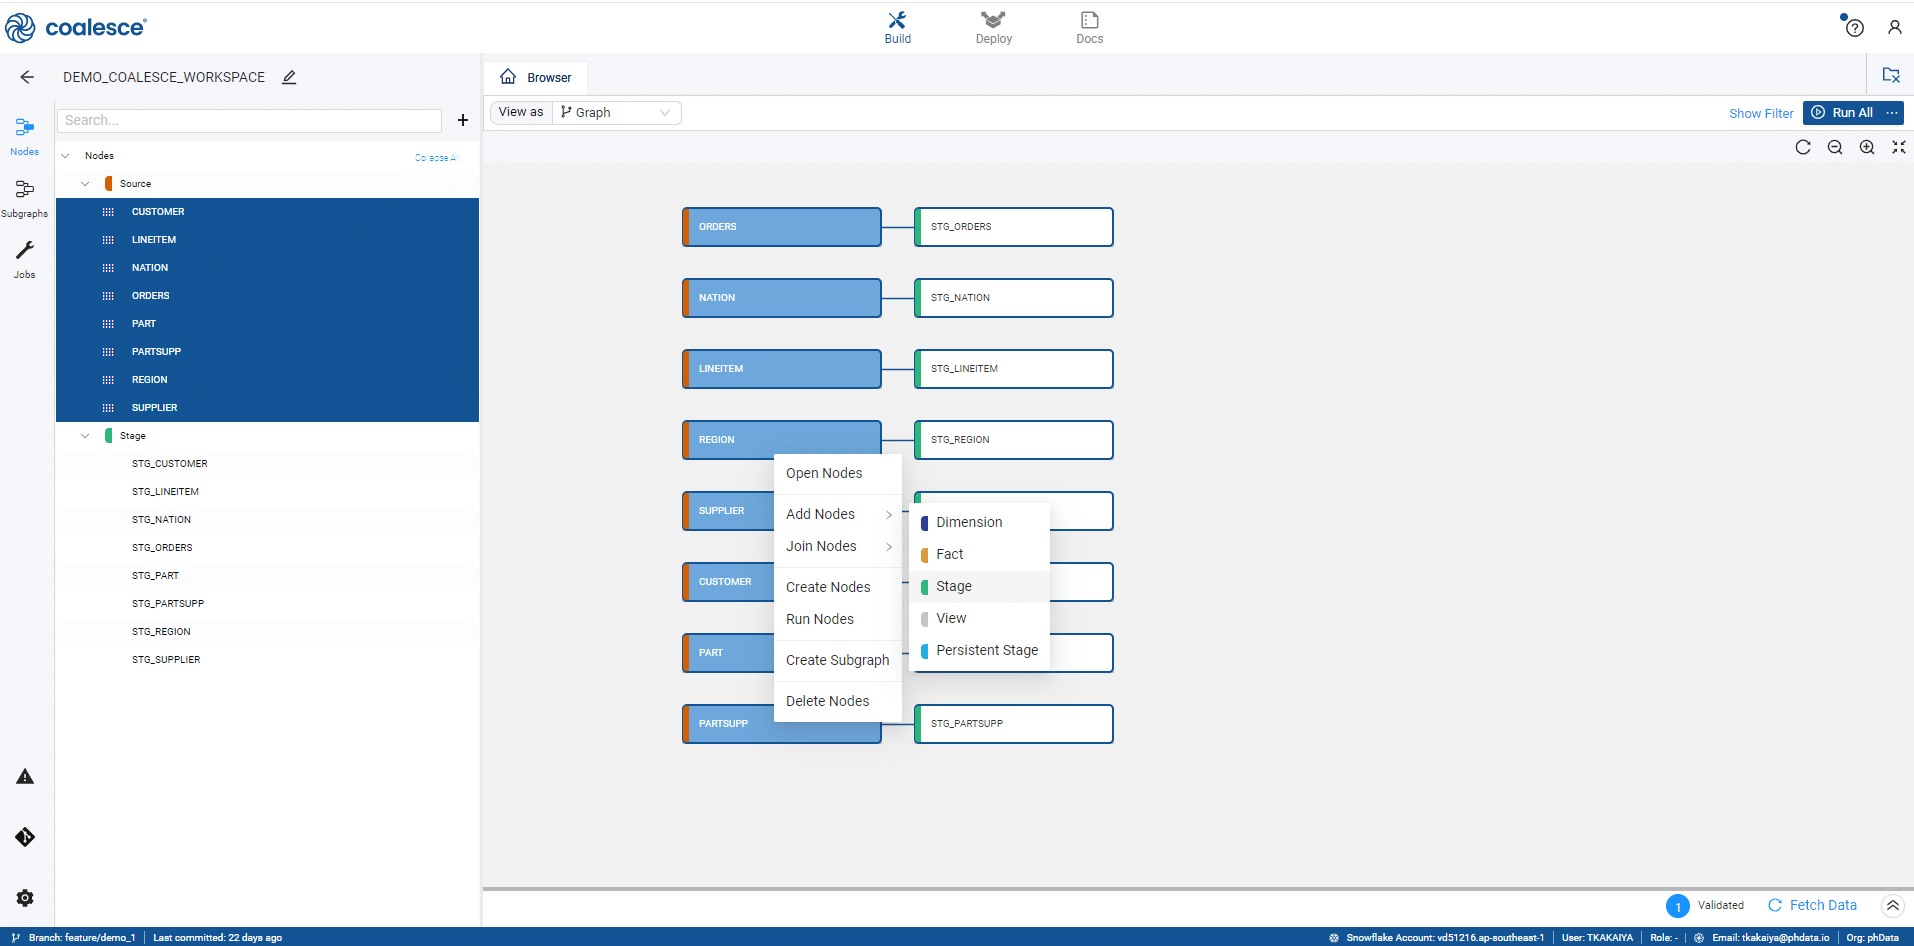Click the home icon on Browser tab
The width and height of the screenshot is (1914, 946).
pyautogui.click(x=508, y=77)
